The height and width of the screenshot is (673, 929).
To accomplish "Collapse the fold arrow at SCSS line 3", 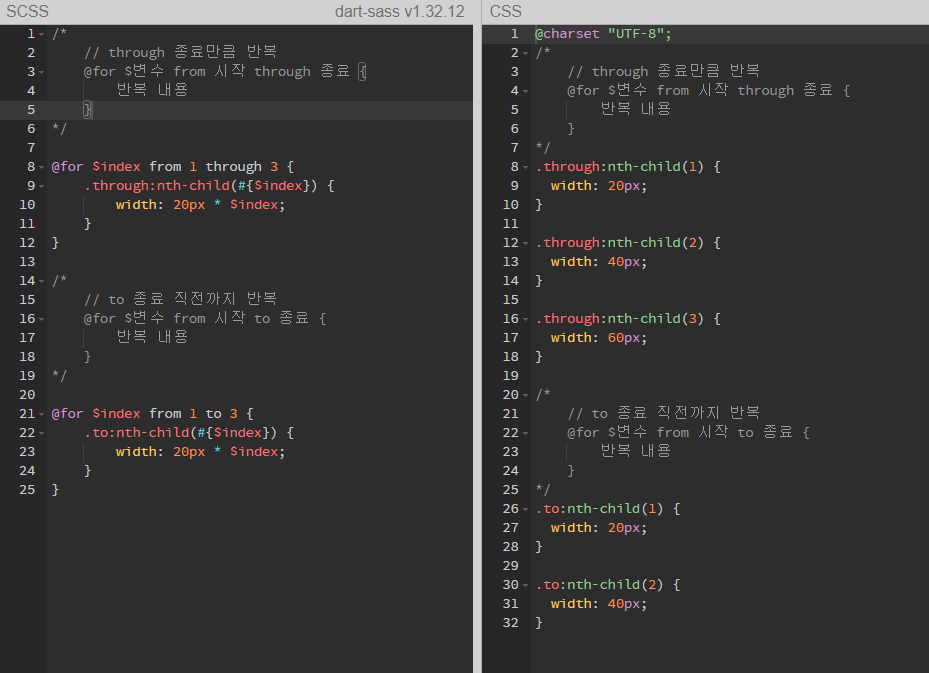I will pyautogui.click(x=41, y=73).
